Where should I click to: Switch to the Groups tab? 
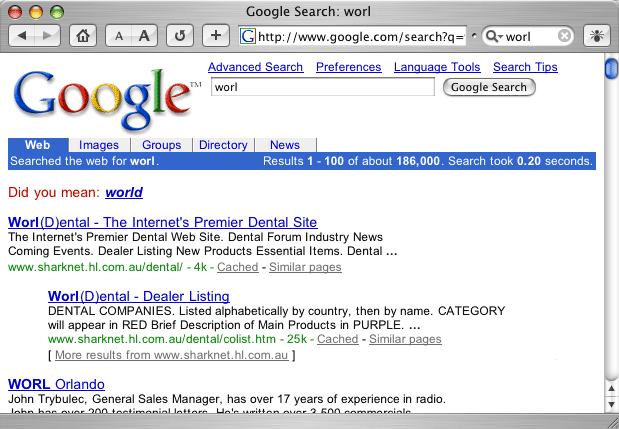[x=161, y=145]
